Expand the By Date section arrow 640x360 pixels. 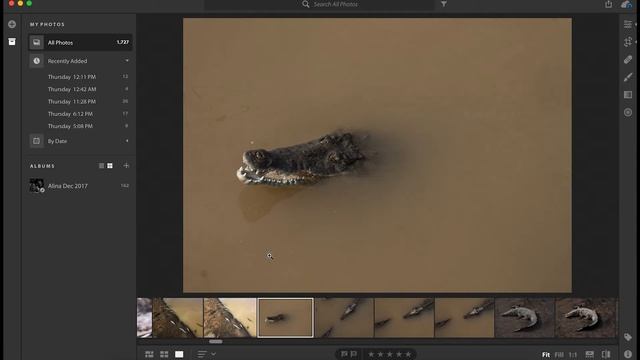coord(127,141)
